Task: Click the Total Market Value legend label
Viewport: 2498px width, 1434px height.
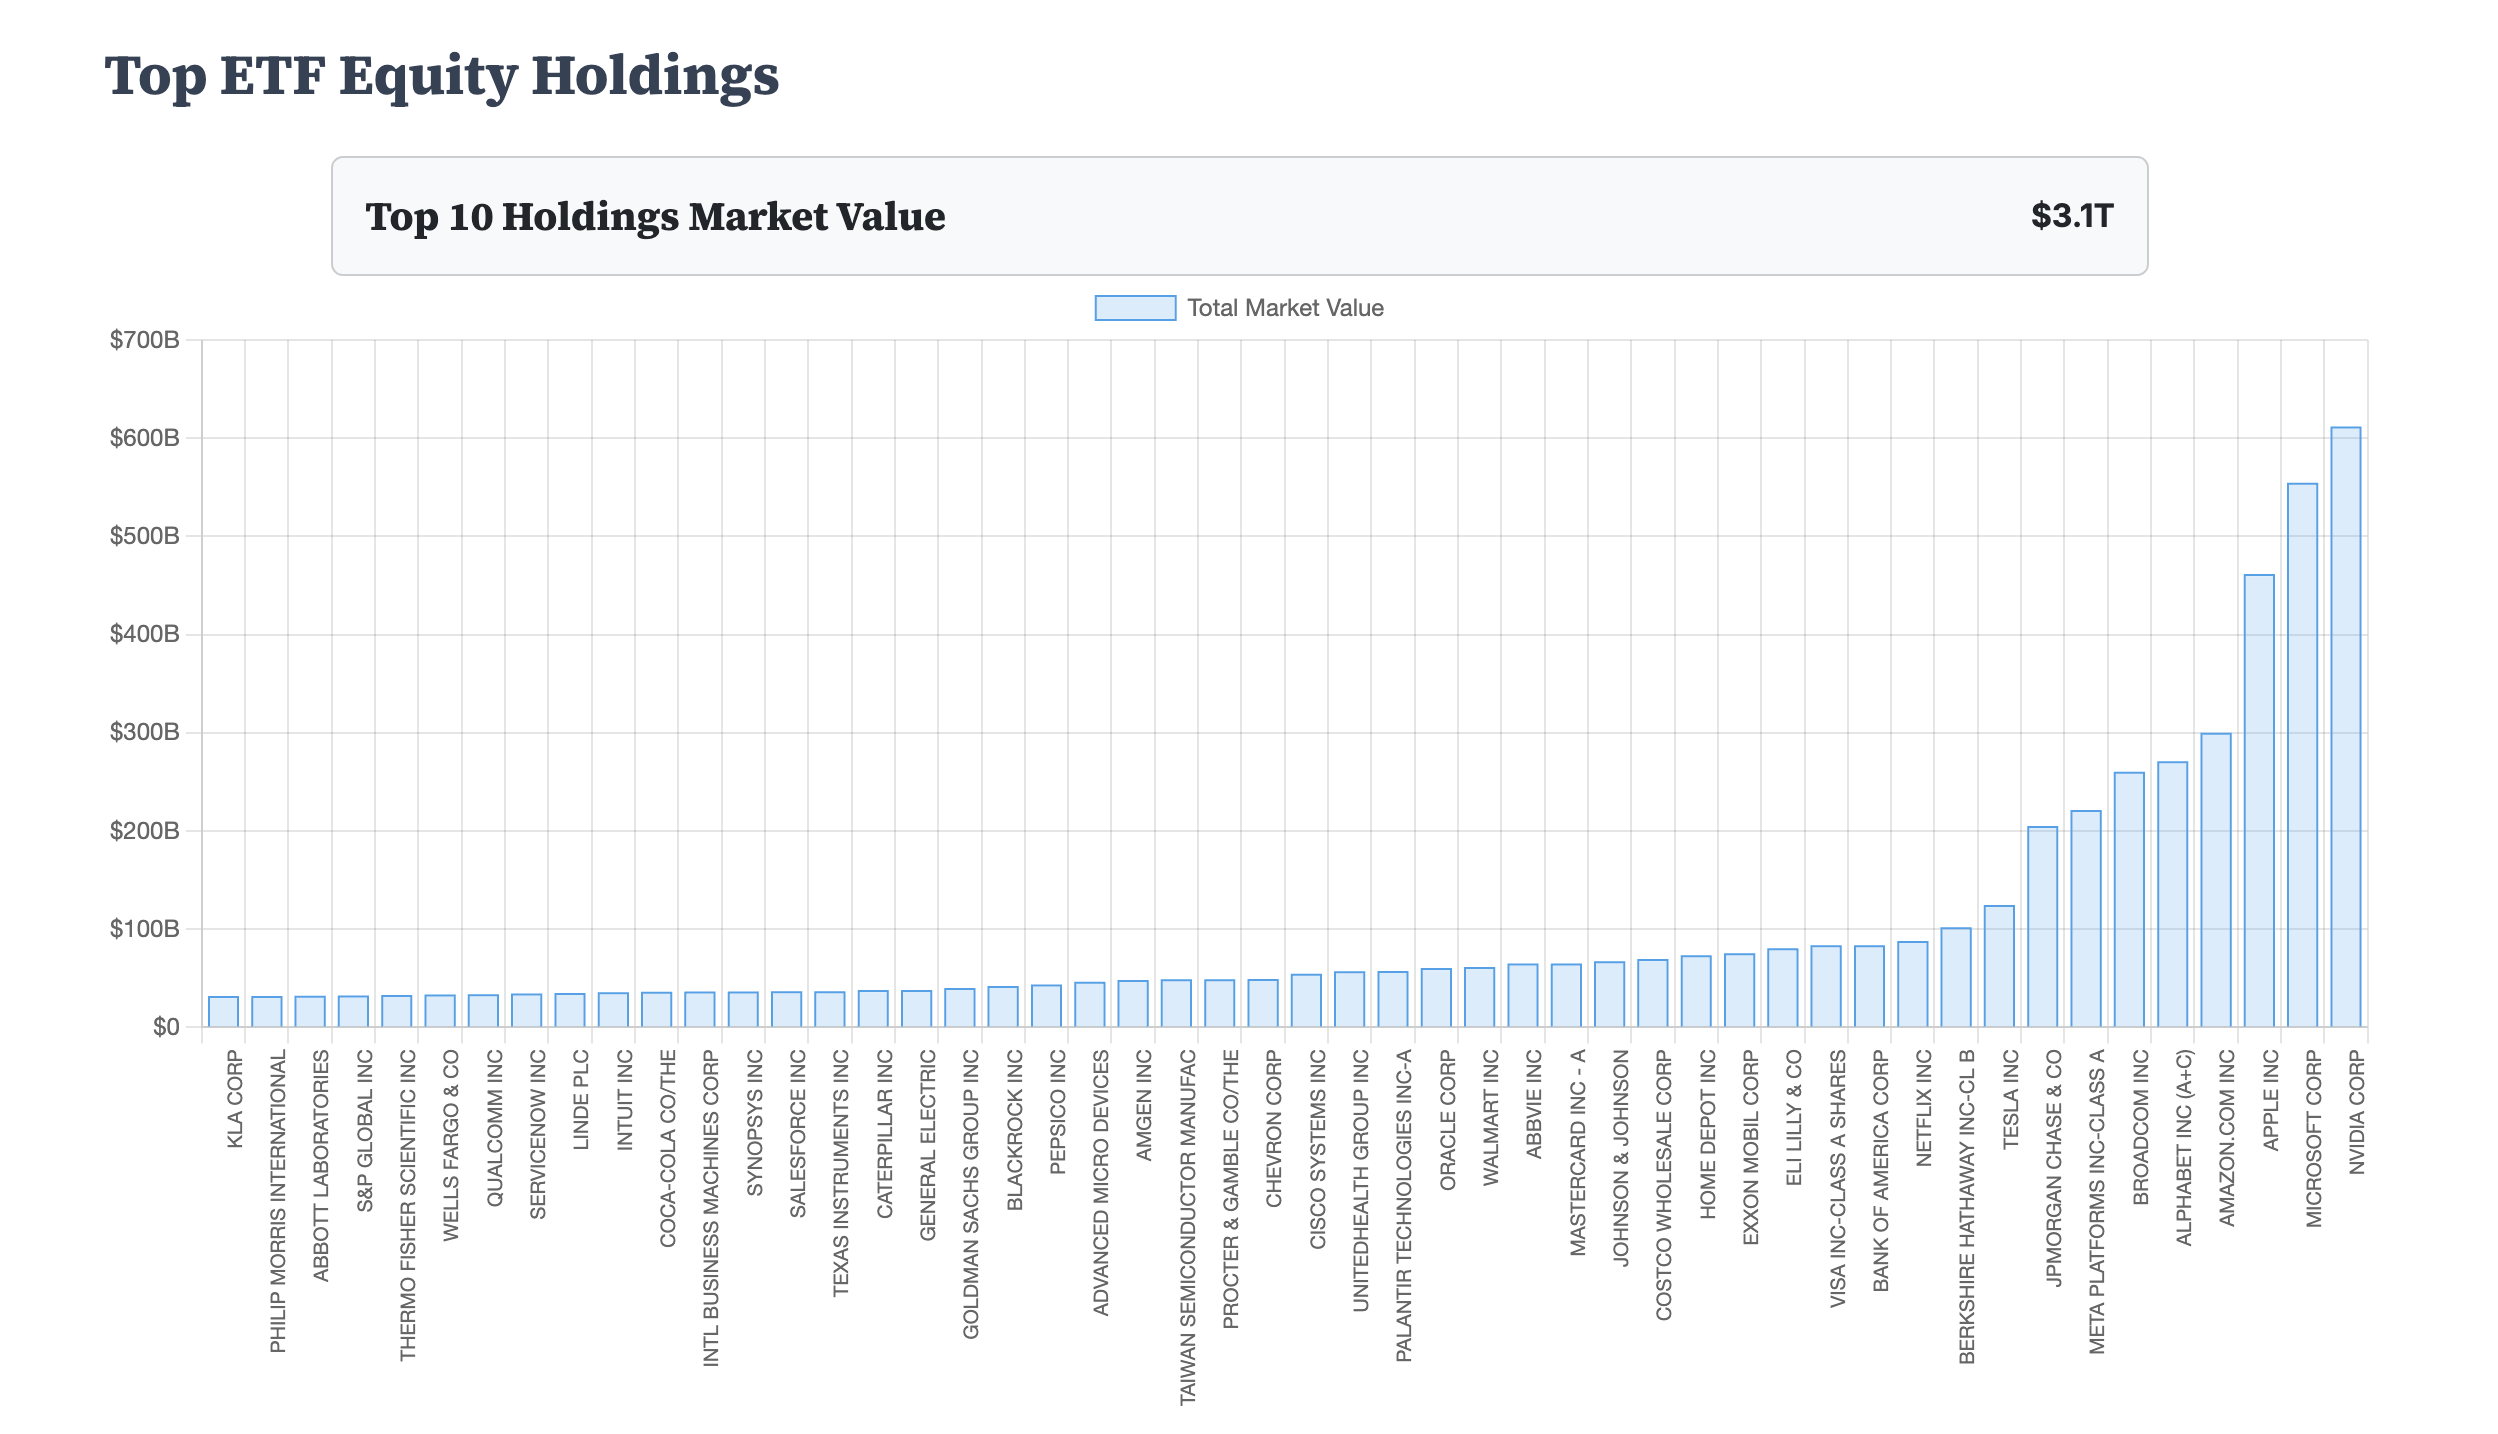Action: (1285, 308)
